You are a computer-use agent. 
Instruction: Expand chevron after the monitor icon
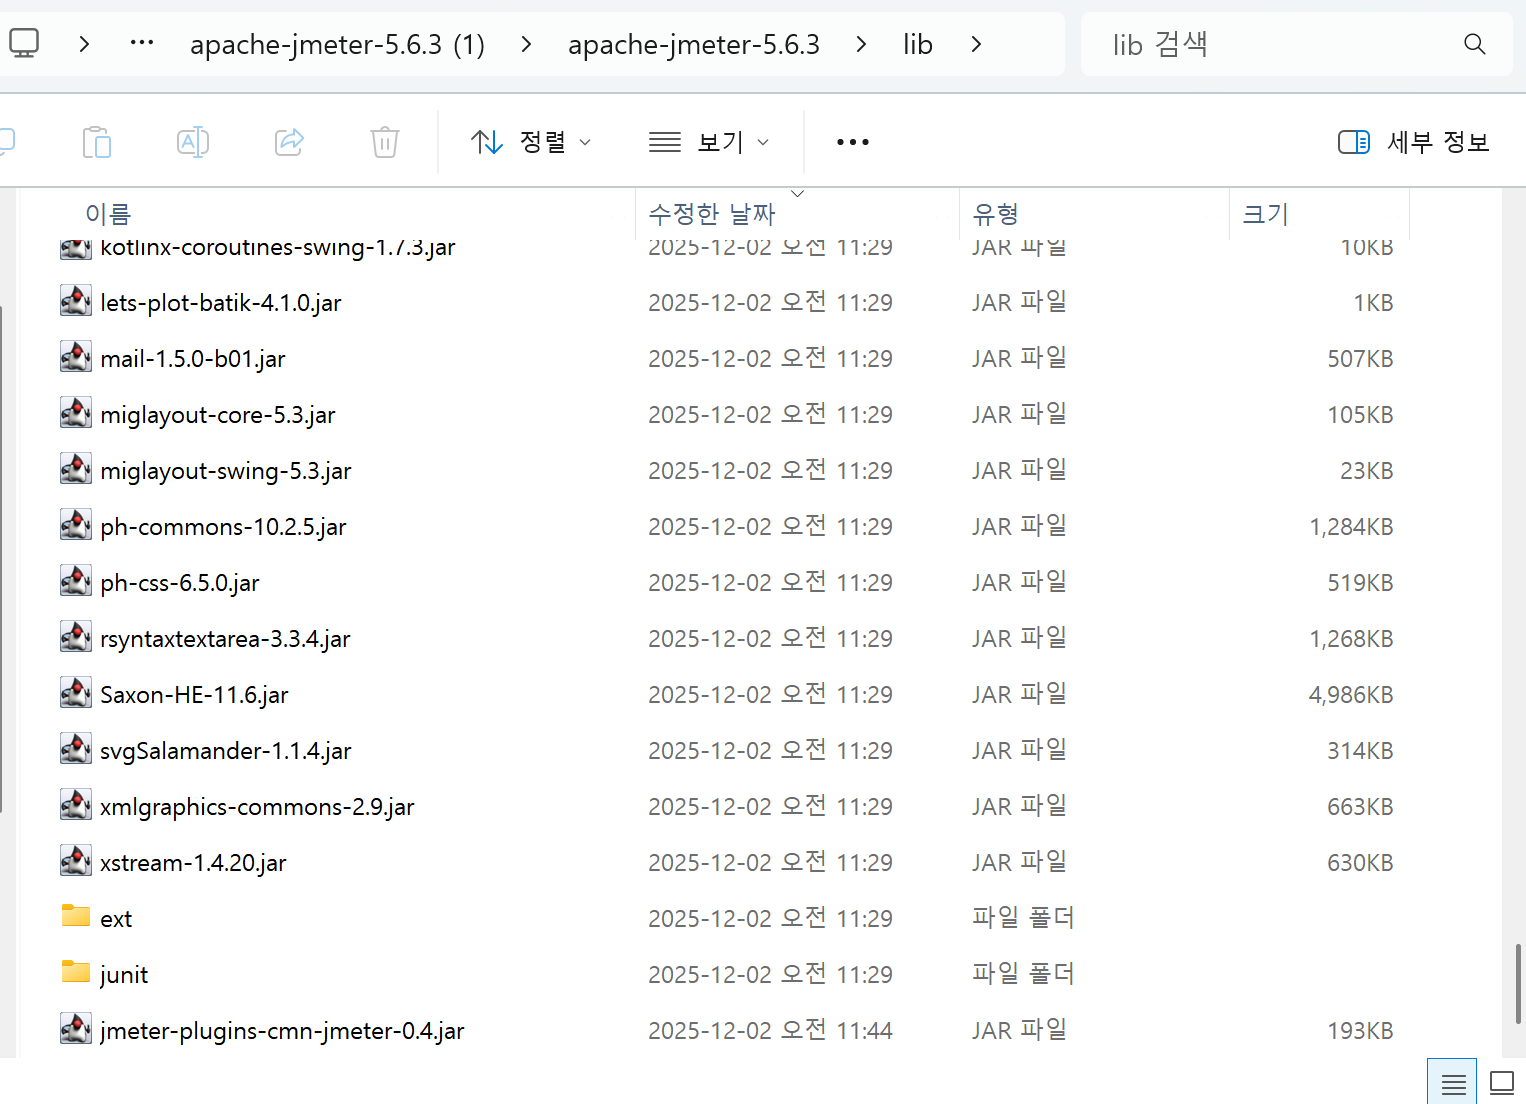pos(85,44)
